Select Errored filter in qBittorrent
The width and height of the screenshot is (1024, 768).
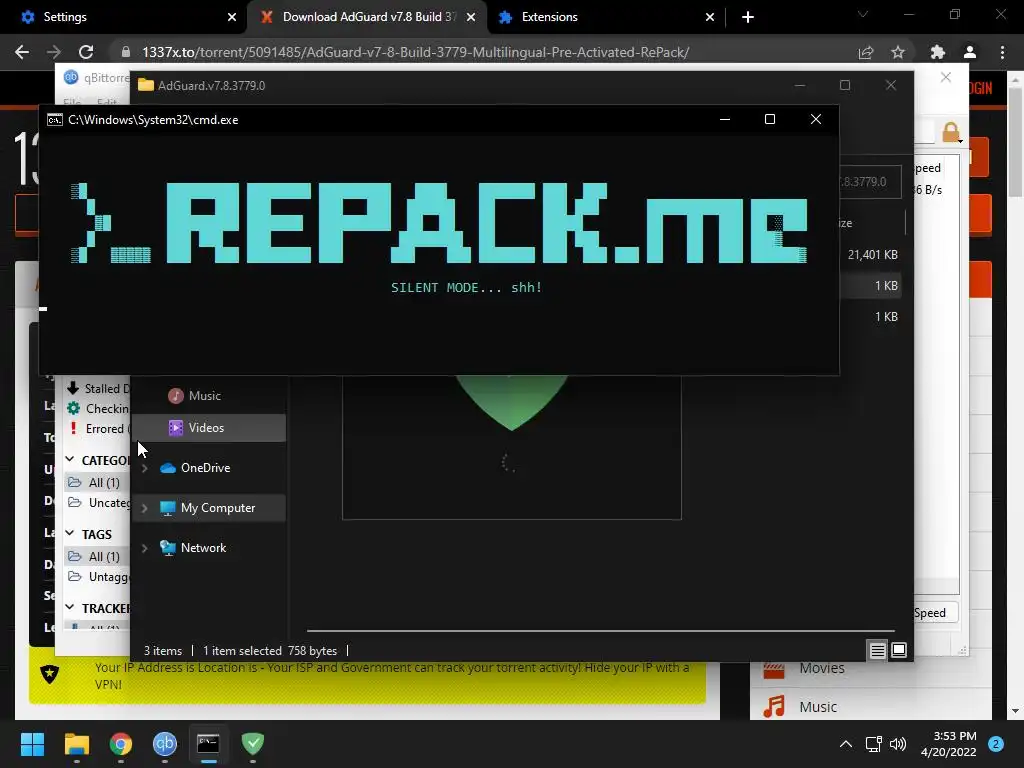click(x=98, y=429)
